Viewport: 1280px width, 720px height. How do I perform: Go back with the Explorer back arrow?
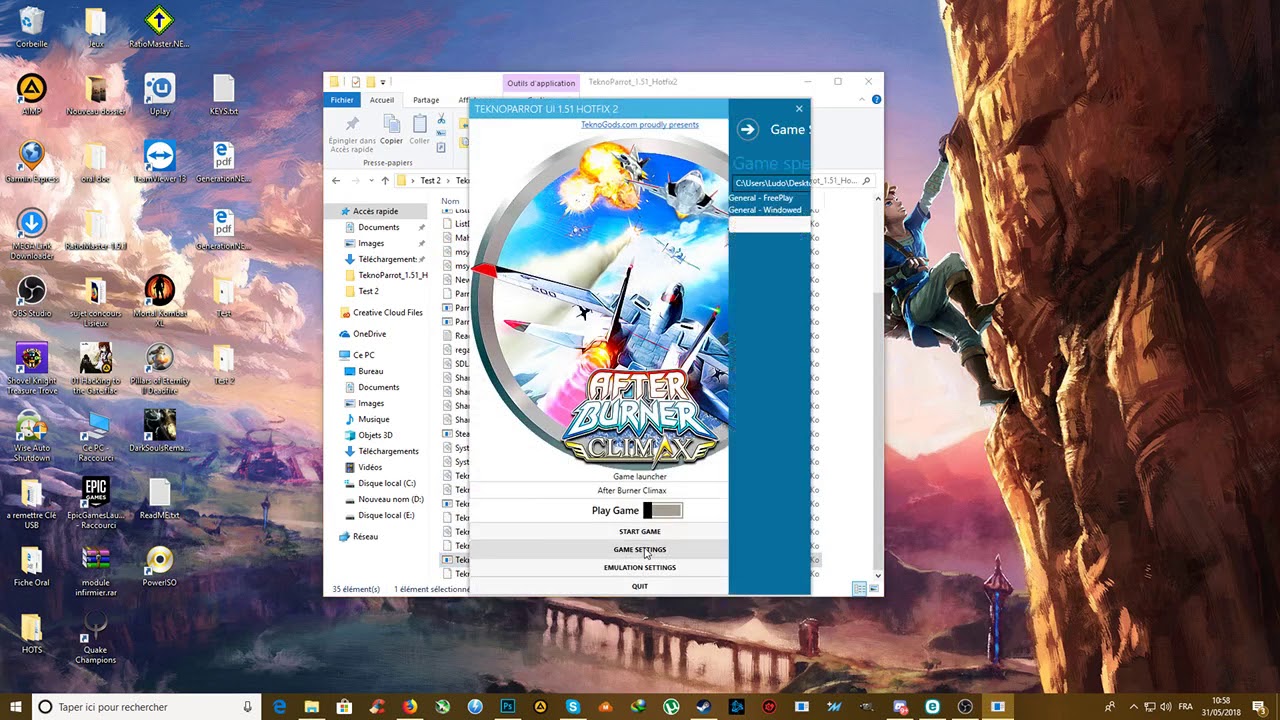(336, 181)
